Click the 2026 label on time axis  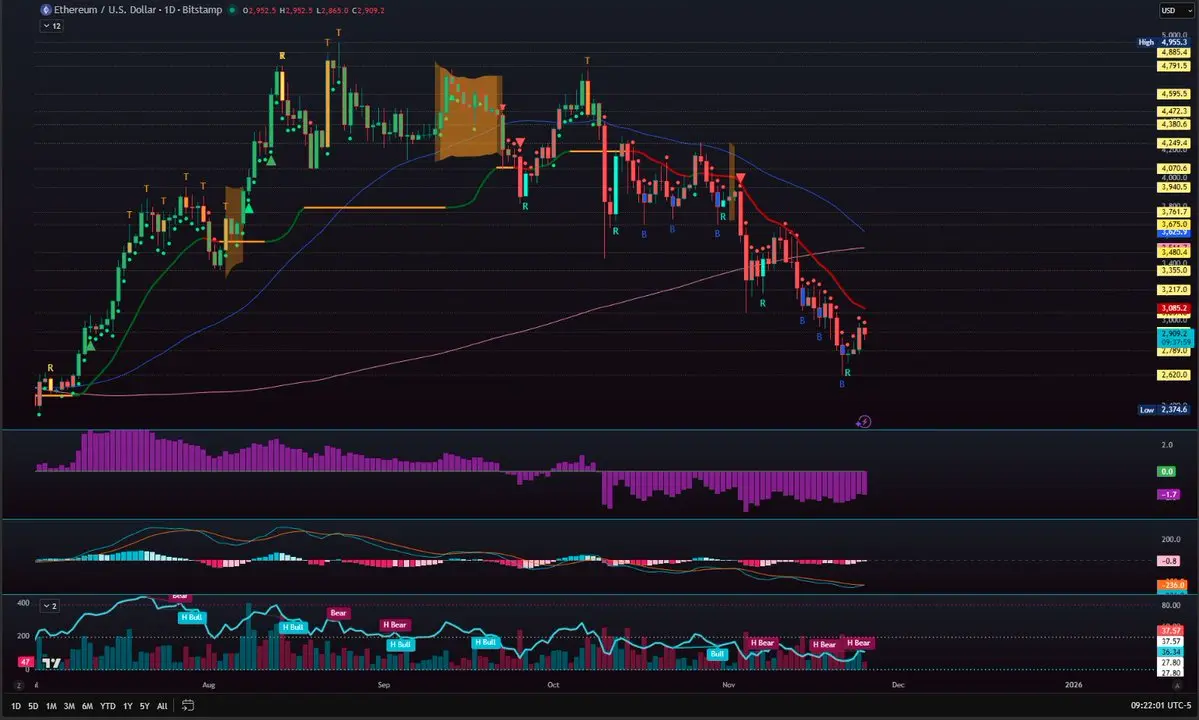(1074, 685)
